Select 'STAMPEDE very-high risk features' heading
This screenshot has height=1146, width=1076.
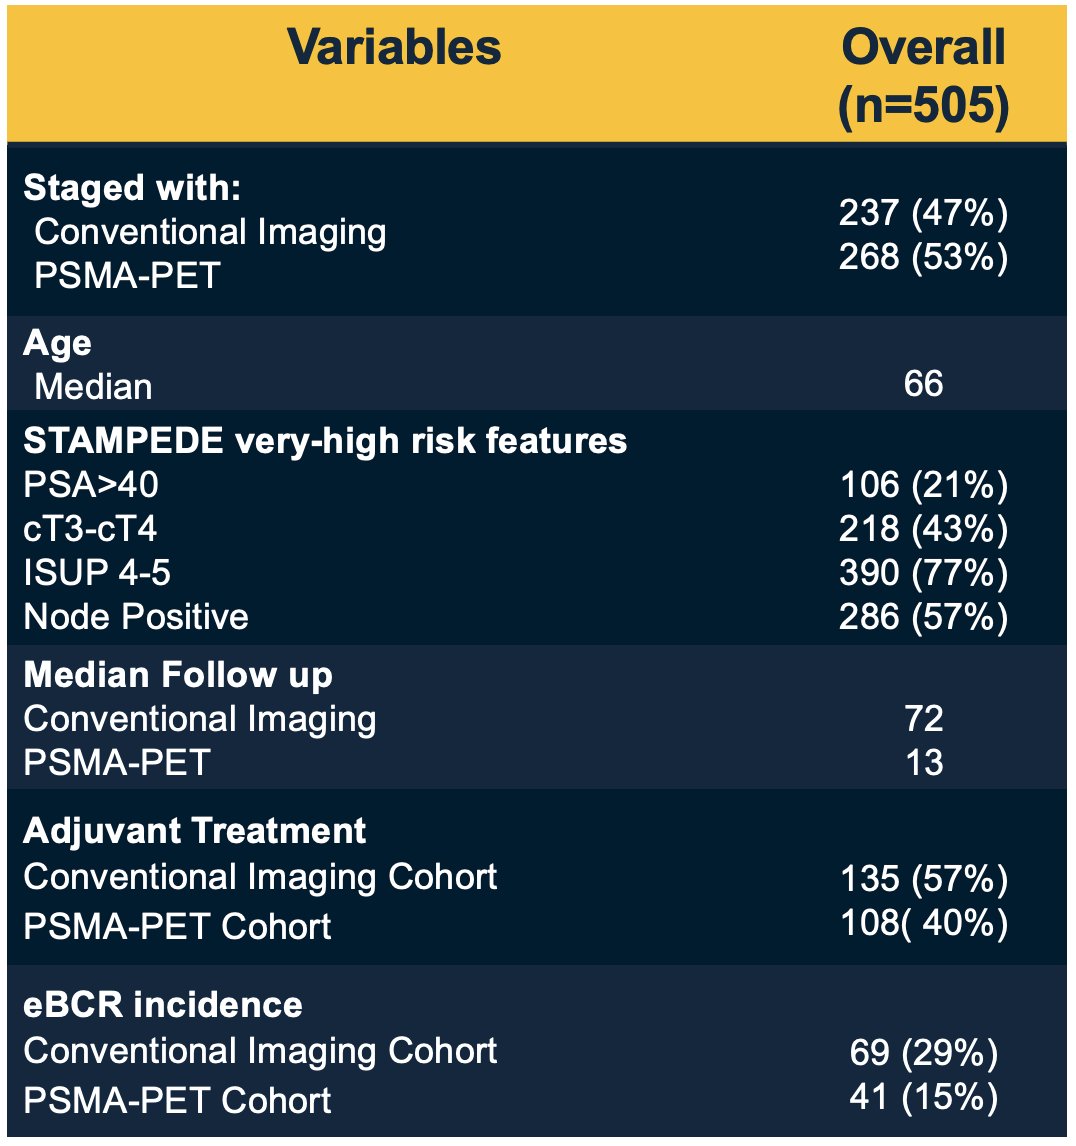tap(325, 441)
